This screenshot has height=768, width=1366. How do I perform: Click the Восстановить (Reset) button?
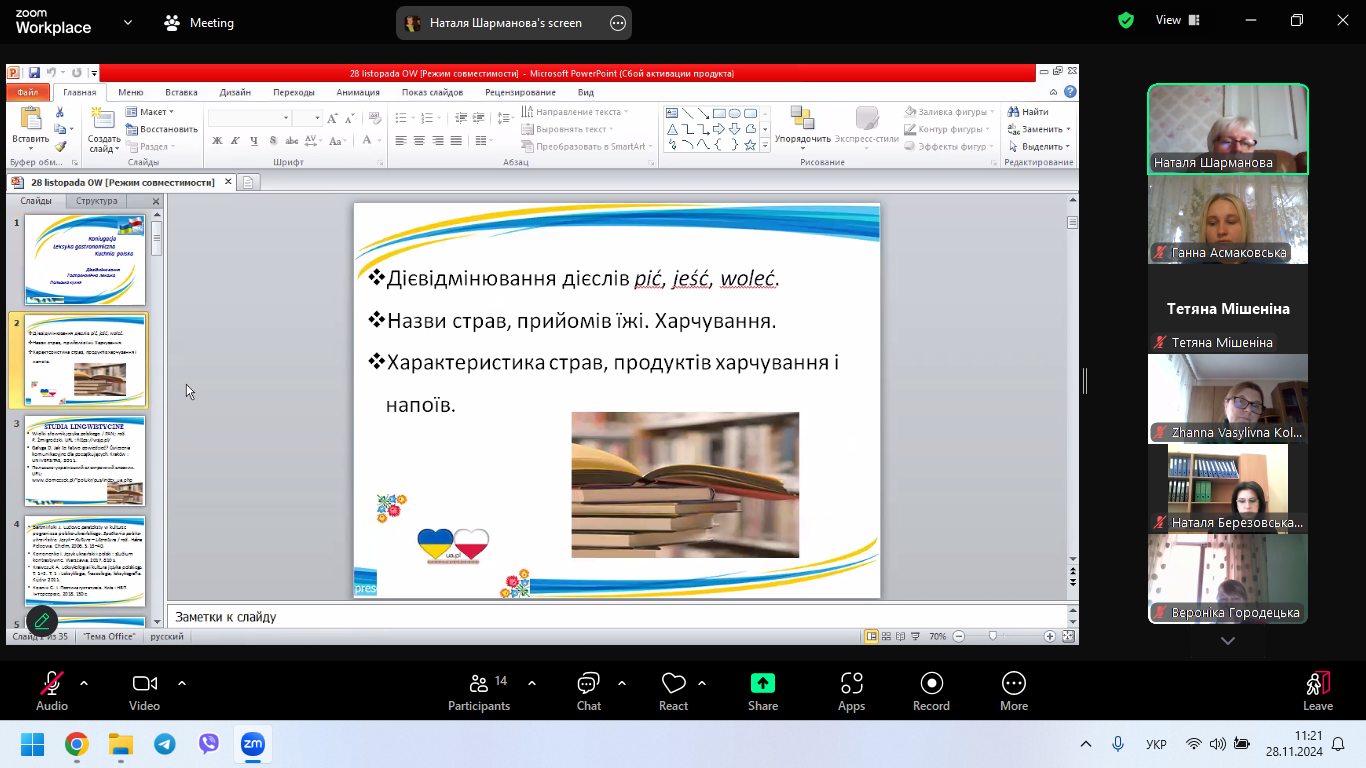tap(161, 129)
